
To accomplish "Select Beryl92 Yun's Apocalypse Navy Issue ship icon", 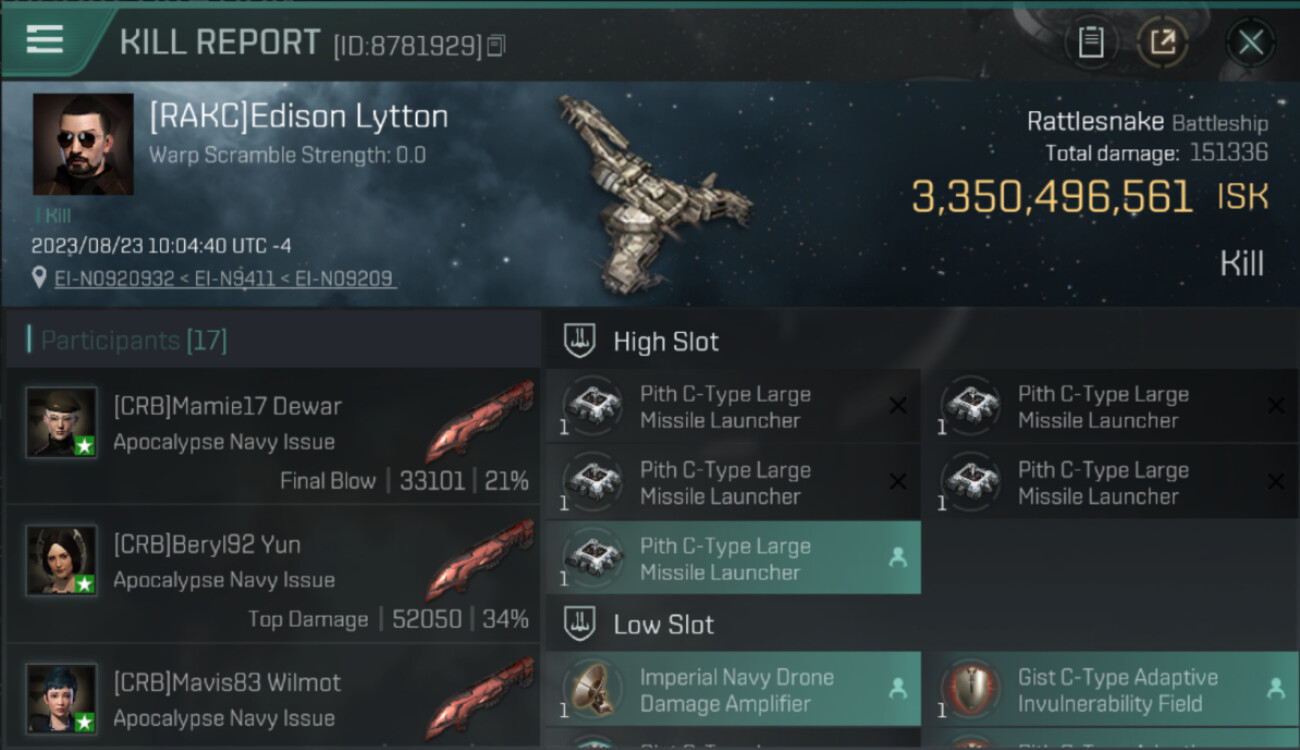I will click(479, 558).
